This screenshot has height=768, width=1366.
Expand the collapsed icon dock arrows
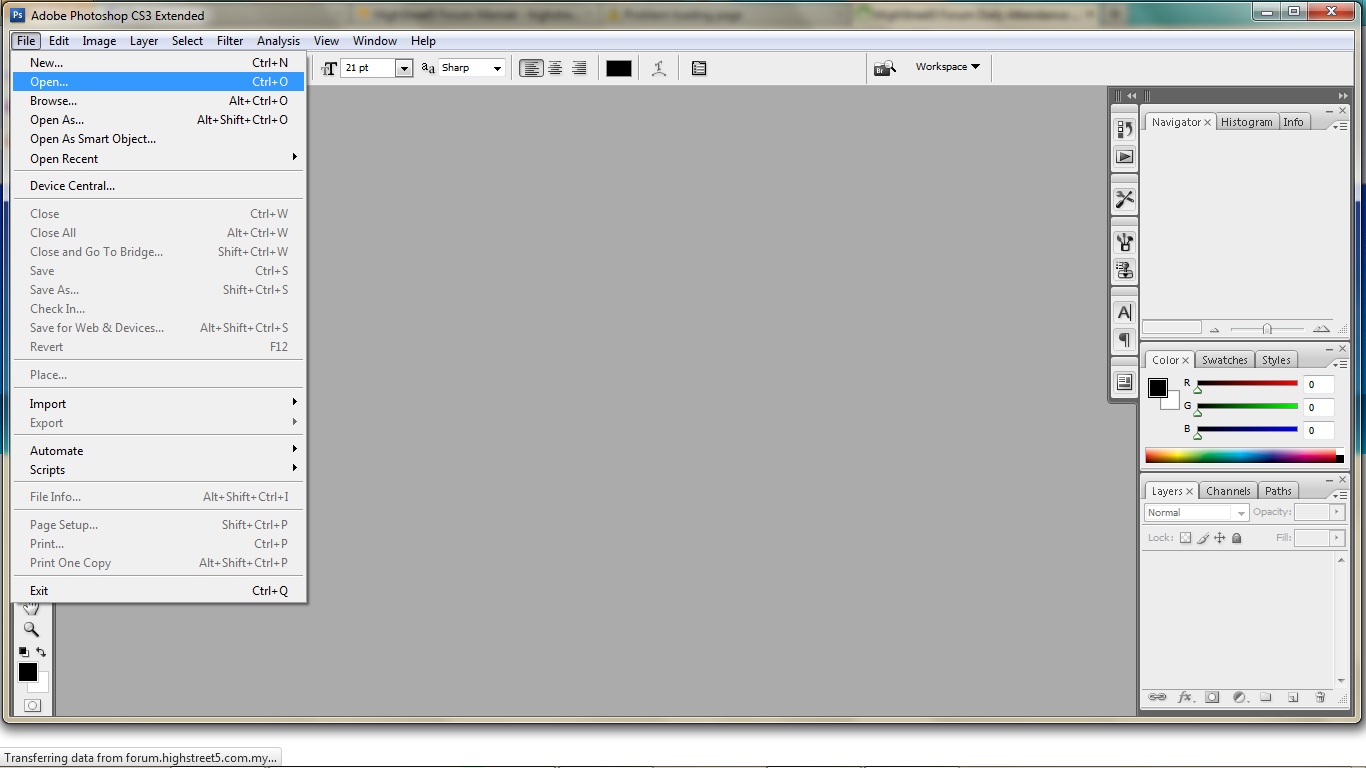1131,96
